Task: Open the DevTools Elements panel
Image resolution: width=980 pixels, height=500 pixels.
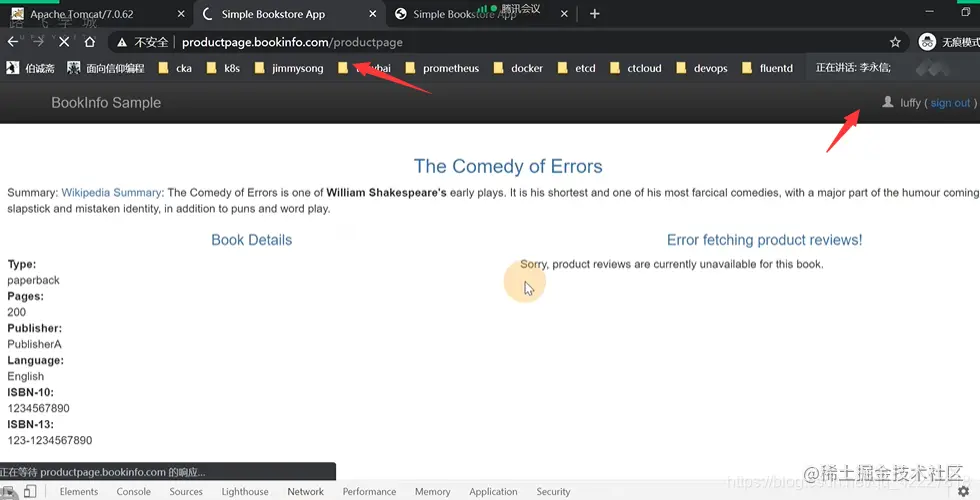Action: tap(79, 492)
